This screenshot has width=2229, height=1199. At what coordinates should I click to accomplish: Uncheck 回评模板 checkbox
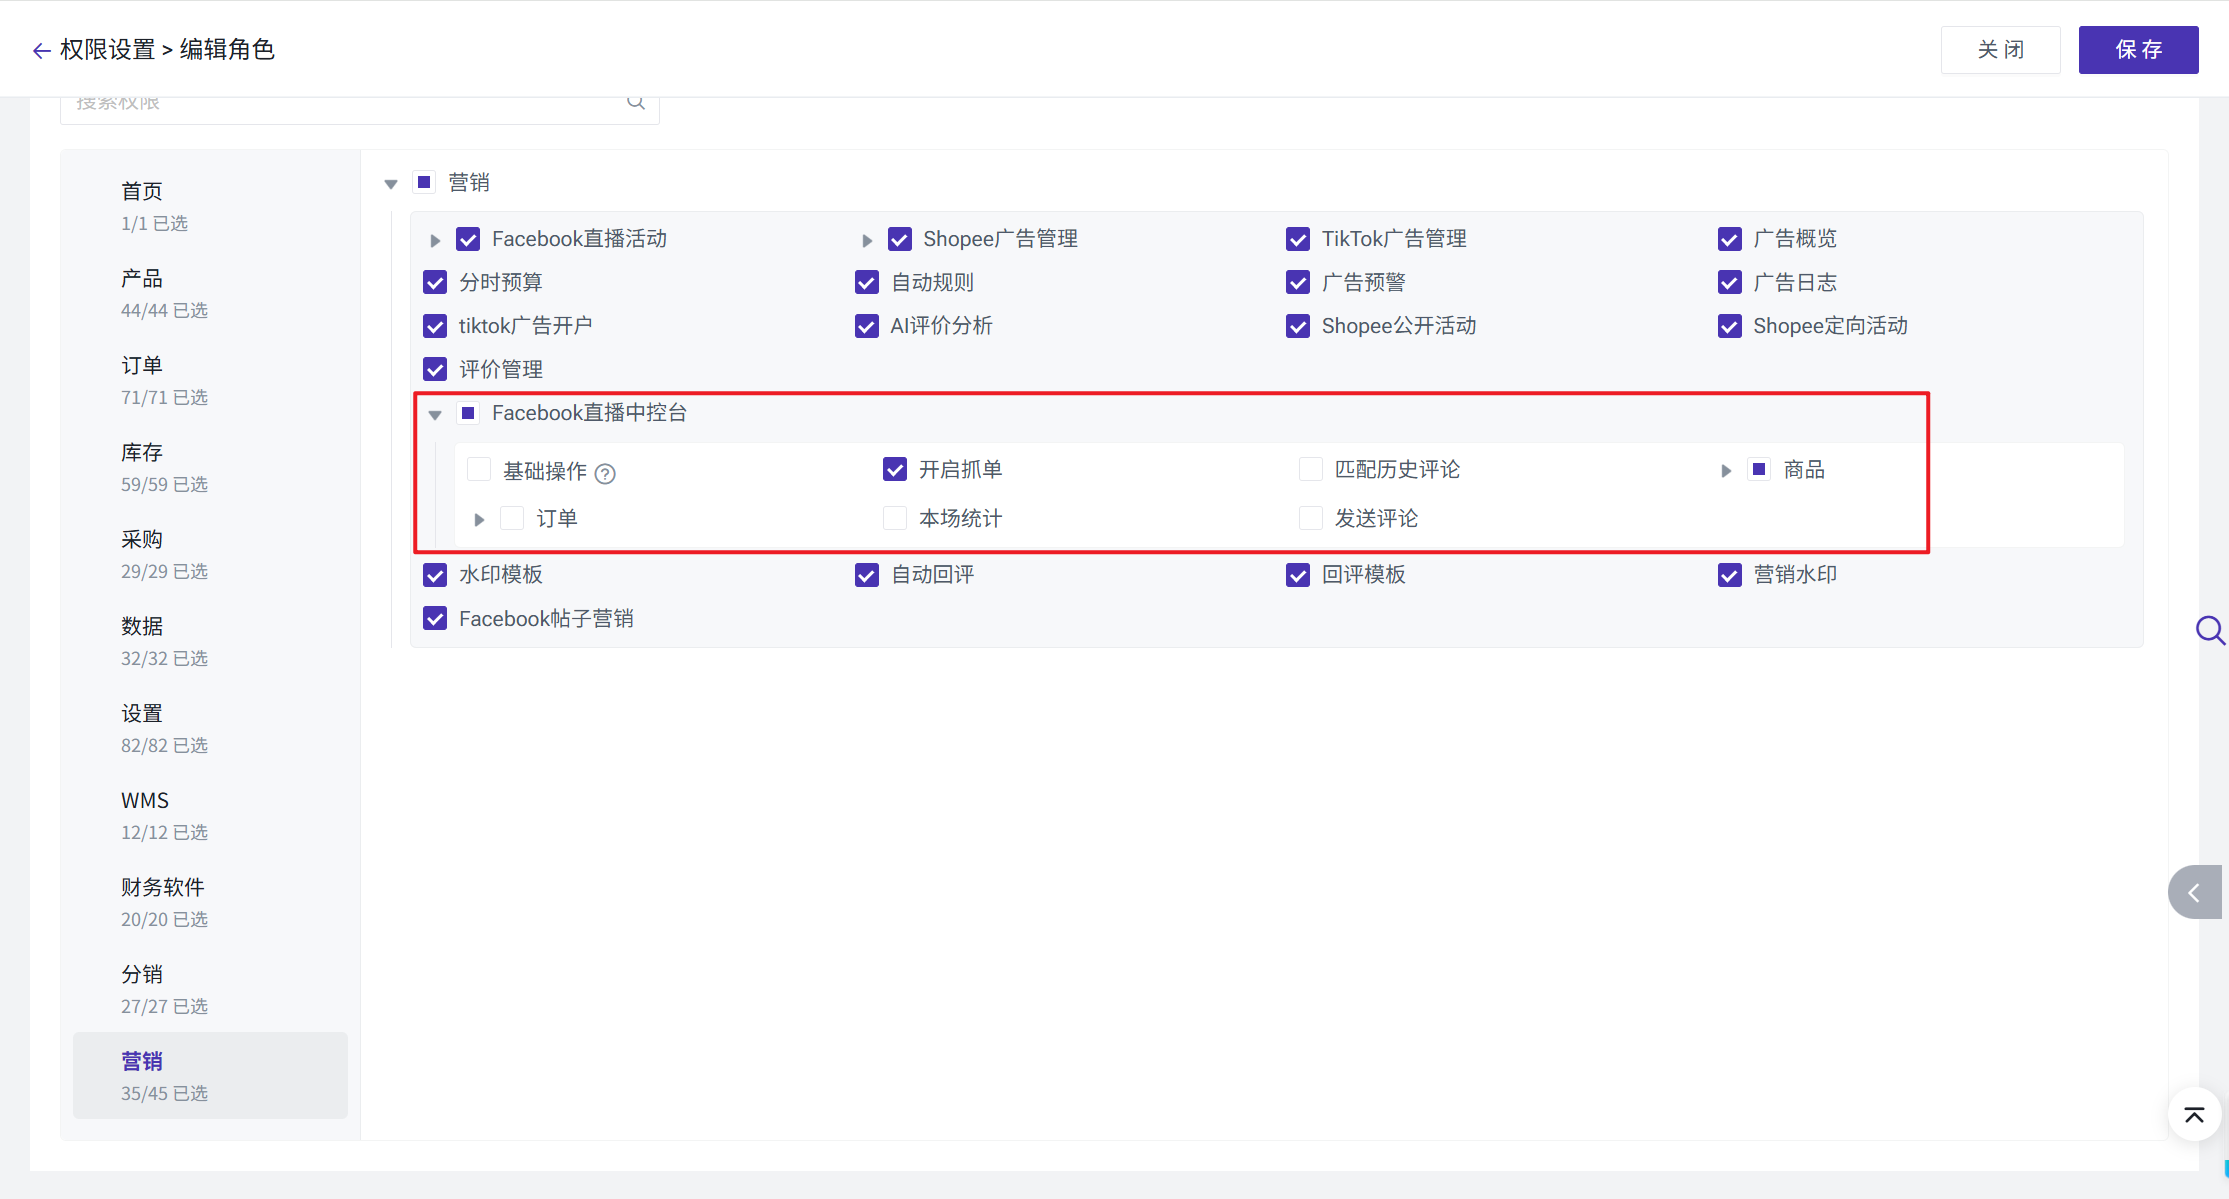pyautogui.click(x=1298, y=575)
